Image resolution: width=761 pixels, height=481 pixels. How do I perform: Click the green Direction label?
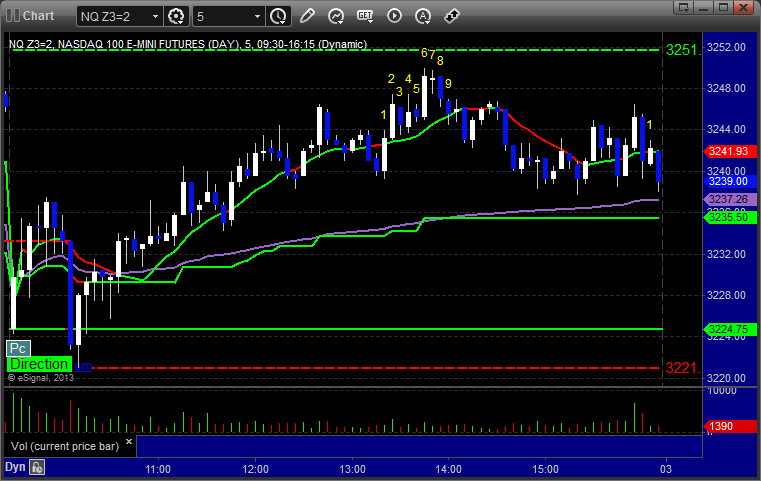39,364
